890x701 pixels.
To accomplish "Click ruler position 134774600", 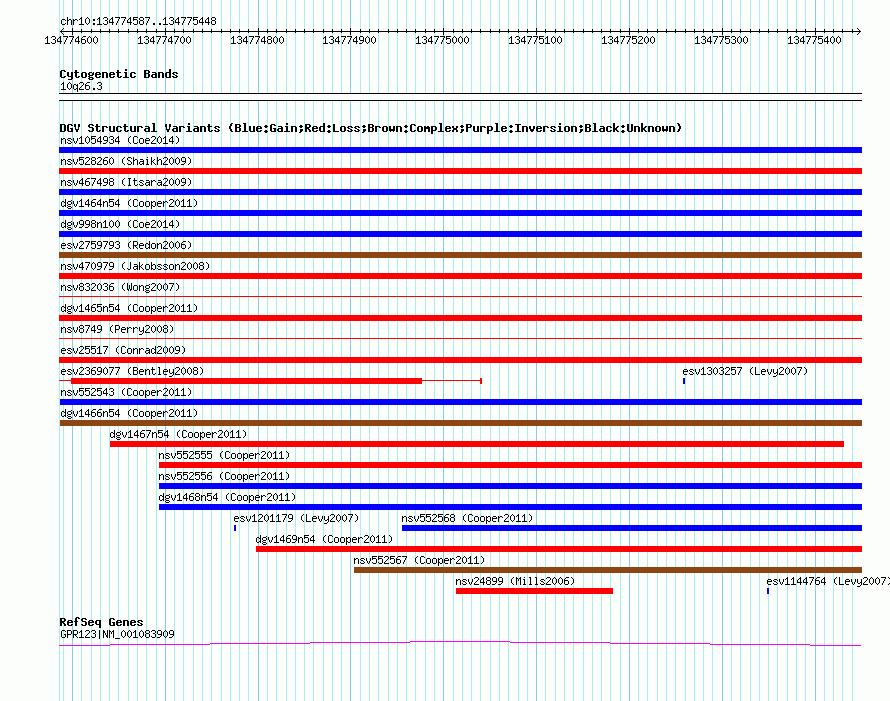I will coord(72,40).
